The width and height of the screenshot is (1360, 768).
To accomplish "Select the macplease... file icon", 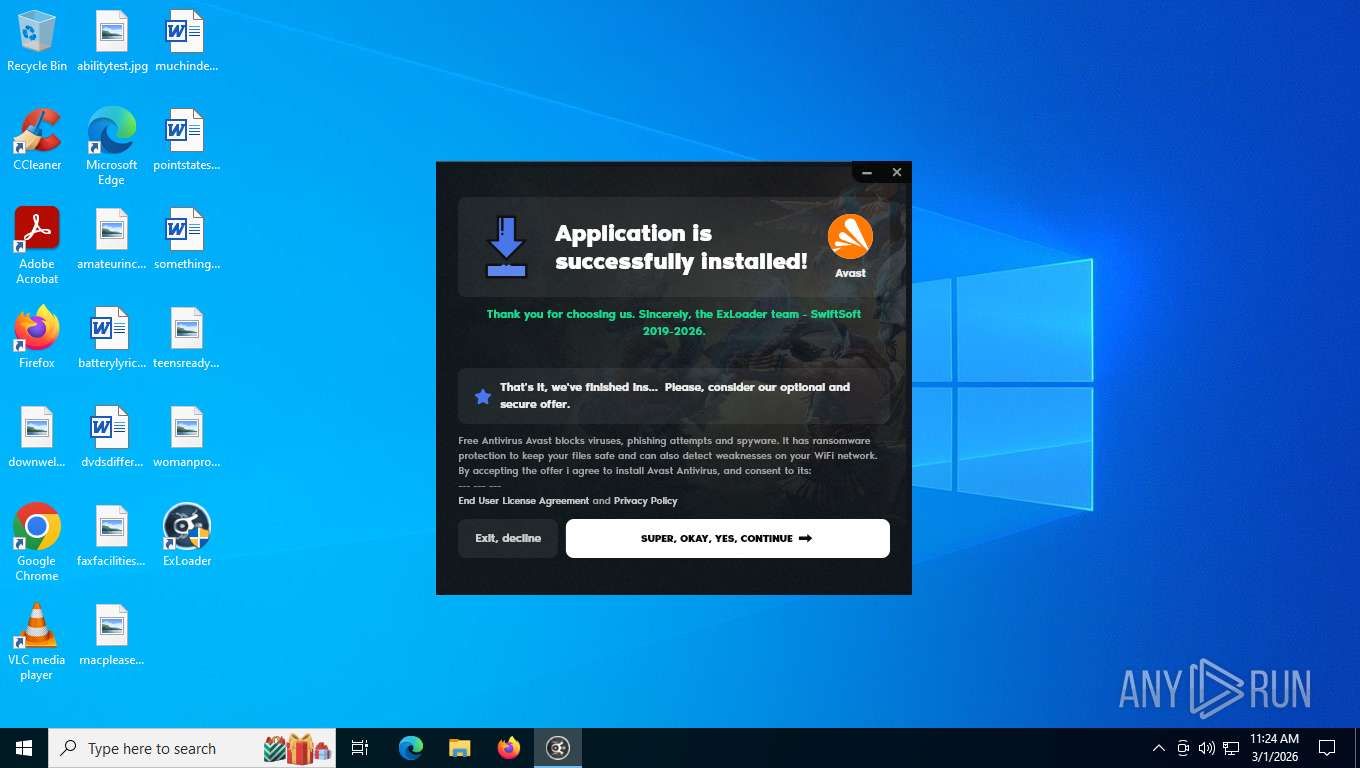I will tap(112, 635).
